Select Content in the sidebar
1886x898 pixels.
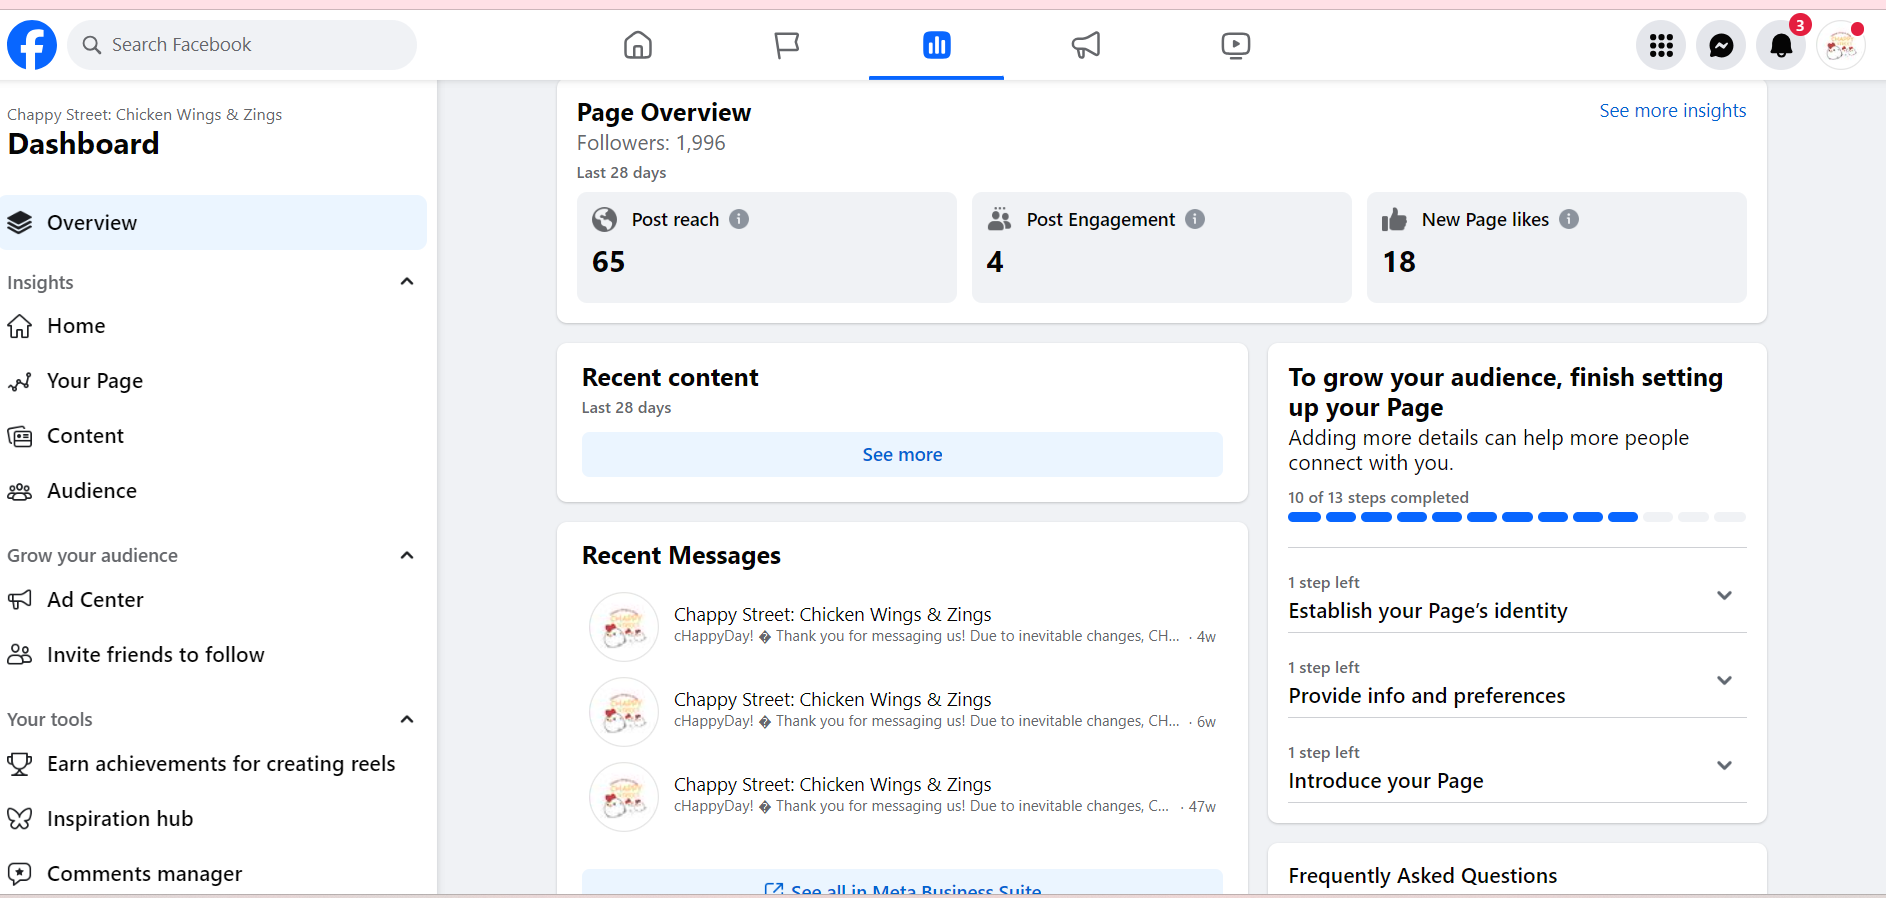[x=85, y=436]
